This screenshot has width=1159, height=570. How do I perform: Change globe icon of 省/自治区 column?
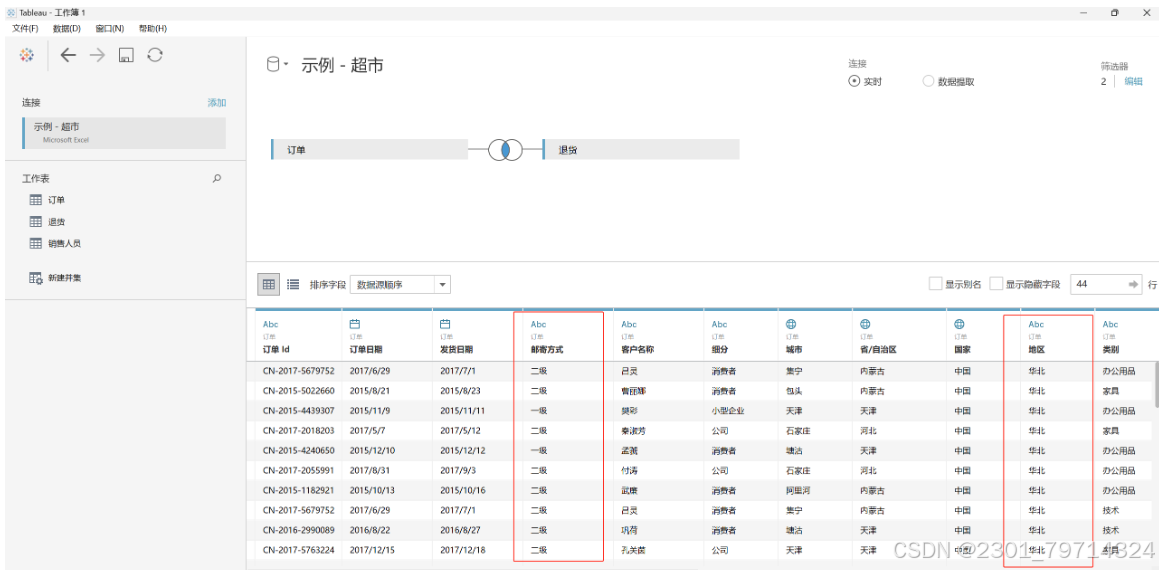866,324
